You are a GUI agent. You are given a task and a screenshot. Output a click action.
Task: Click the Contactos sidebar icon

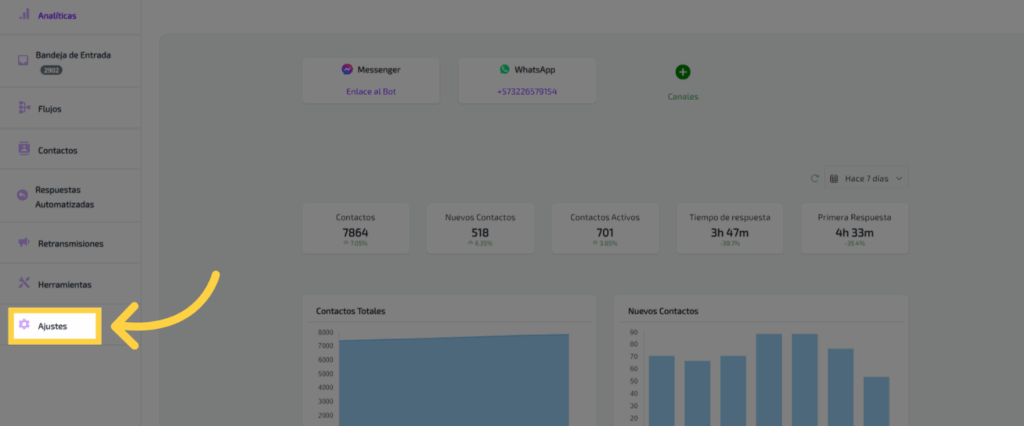click(24, 149)
